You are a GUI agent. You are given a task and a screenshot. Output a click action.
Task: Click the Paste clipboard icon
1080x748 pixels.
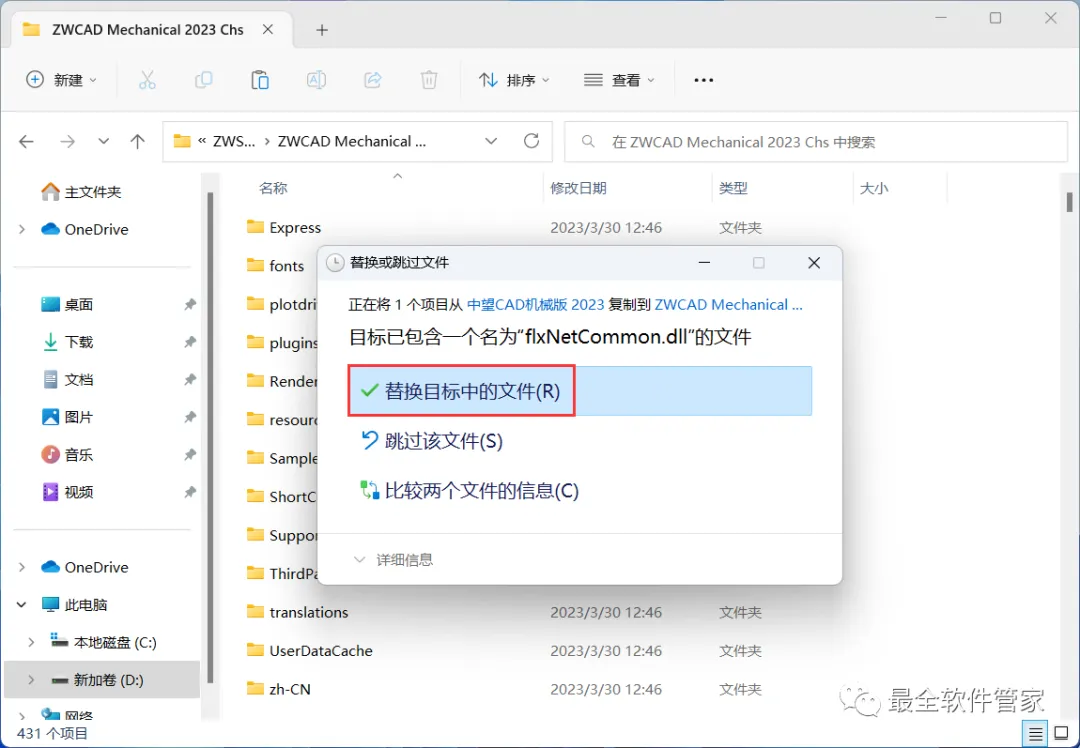pos(260,80)
